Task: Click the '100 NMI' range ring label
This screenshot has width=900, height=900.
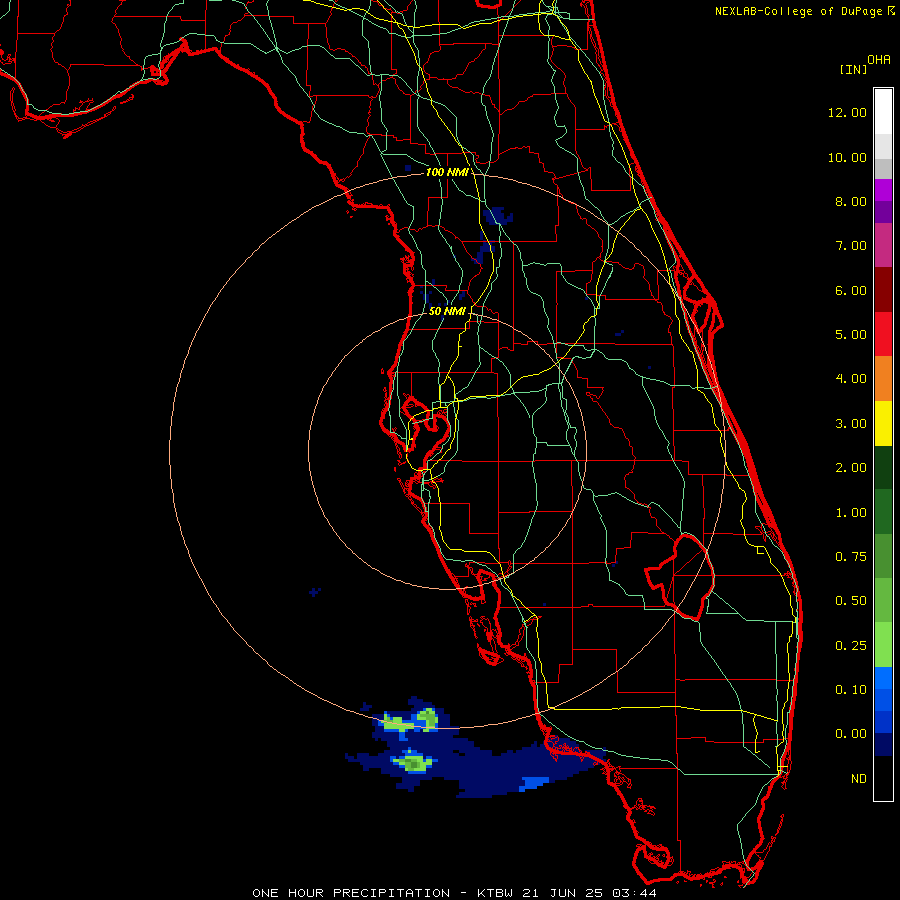Action: (x=447, y=172)
